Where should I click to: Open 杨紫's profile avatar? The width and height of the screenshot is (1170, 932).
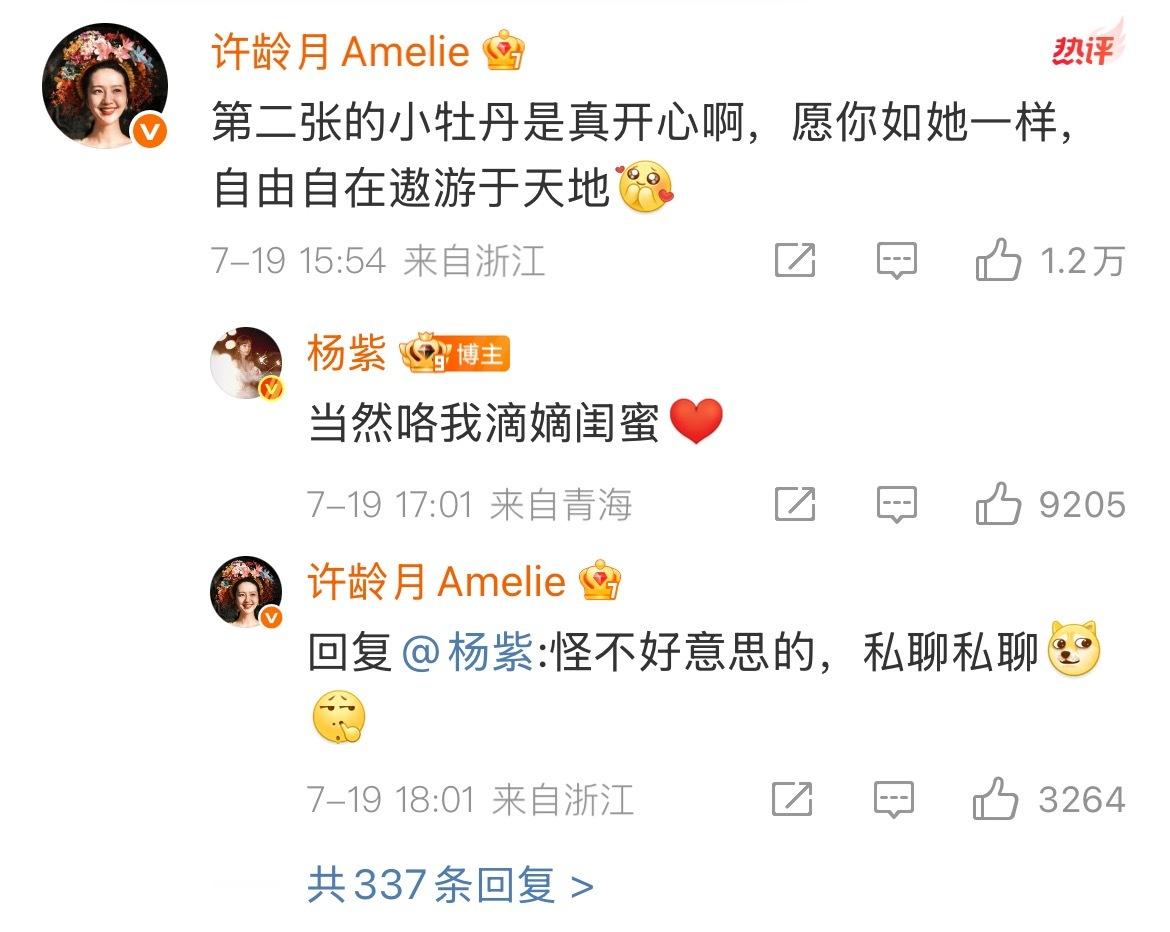[x=246, y=363]
